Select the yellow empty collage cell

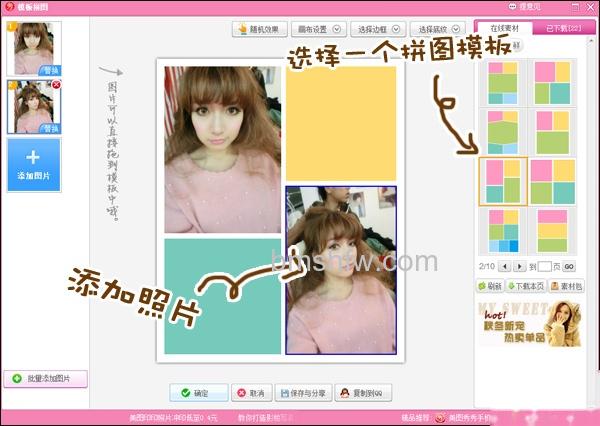click(341, 124)
